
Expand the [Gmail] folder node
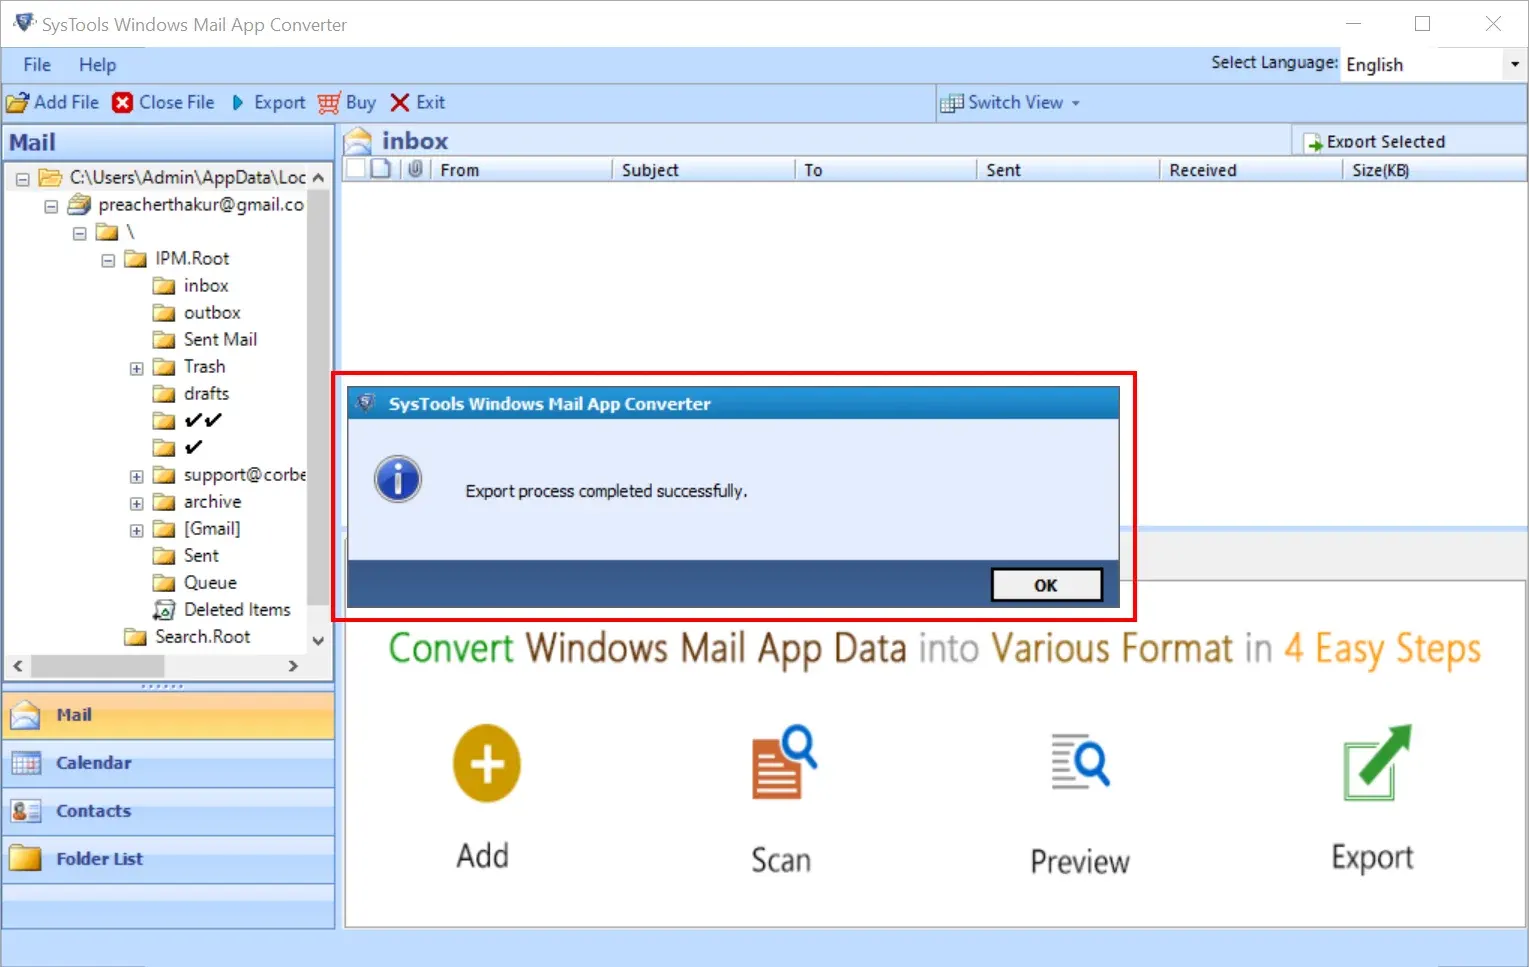[x=137, y=530]
